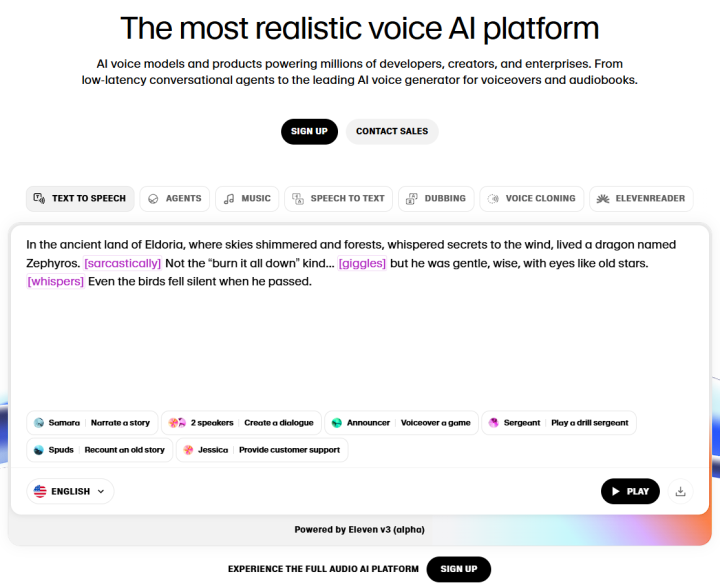Switch to the Text to Speech tab

pos(80,198)
